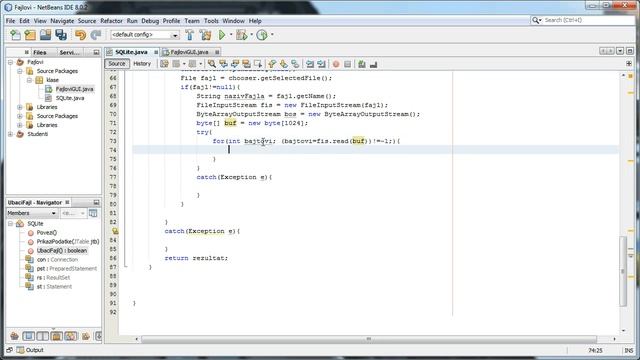Expand the Studenti project node

click(11, 134)
